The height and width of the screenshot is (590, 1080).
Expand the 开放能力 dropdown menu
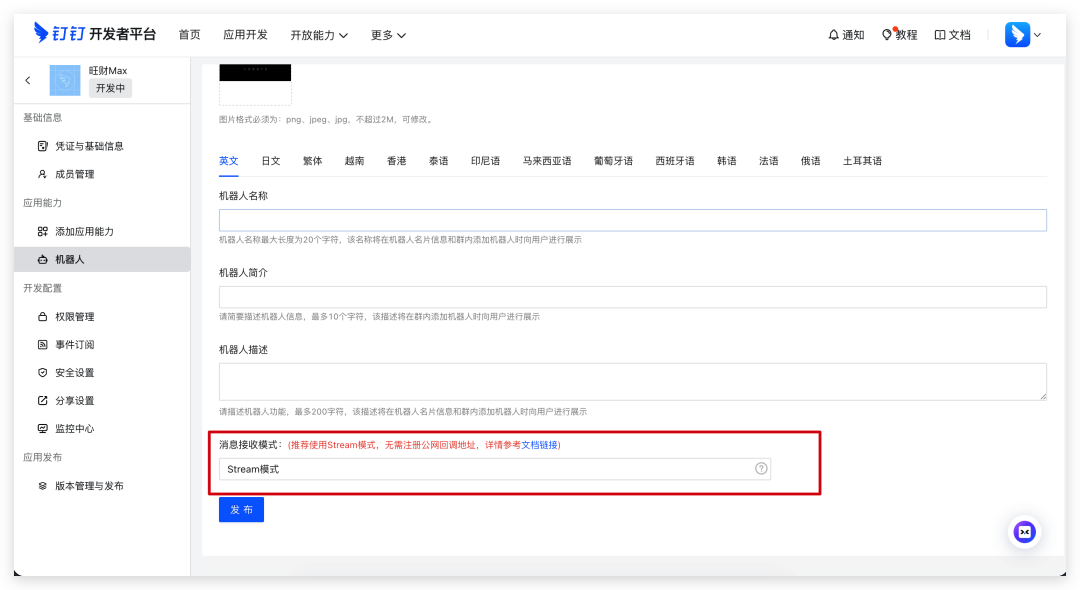(x=319, y=35)
